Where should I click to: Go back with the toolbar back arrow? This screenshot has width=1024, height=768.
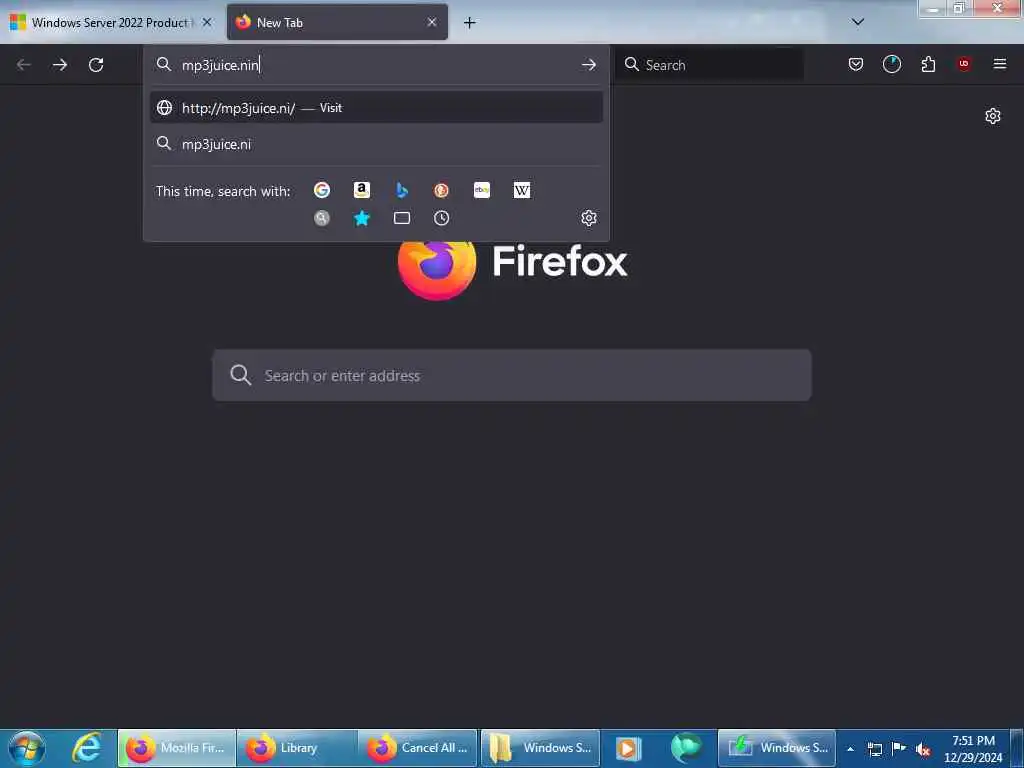click(x=24, y=65)
